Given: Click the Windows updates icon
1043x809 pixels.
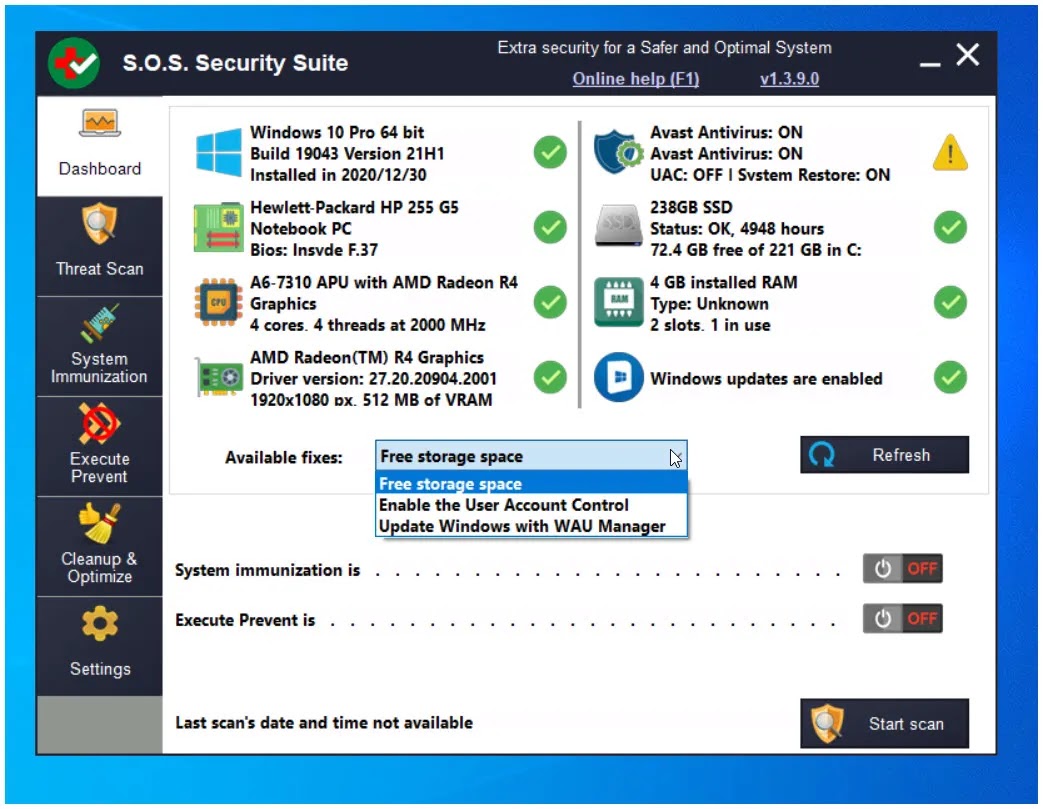Looking at the screenshot, I should pyautogui.click(x=619, y=377).
